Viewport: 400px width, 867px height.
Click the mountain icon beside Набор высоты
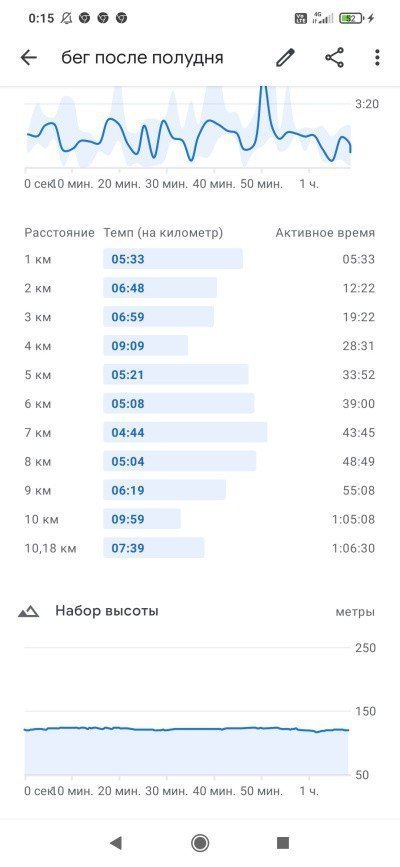28,612
